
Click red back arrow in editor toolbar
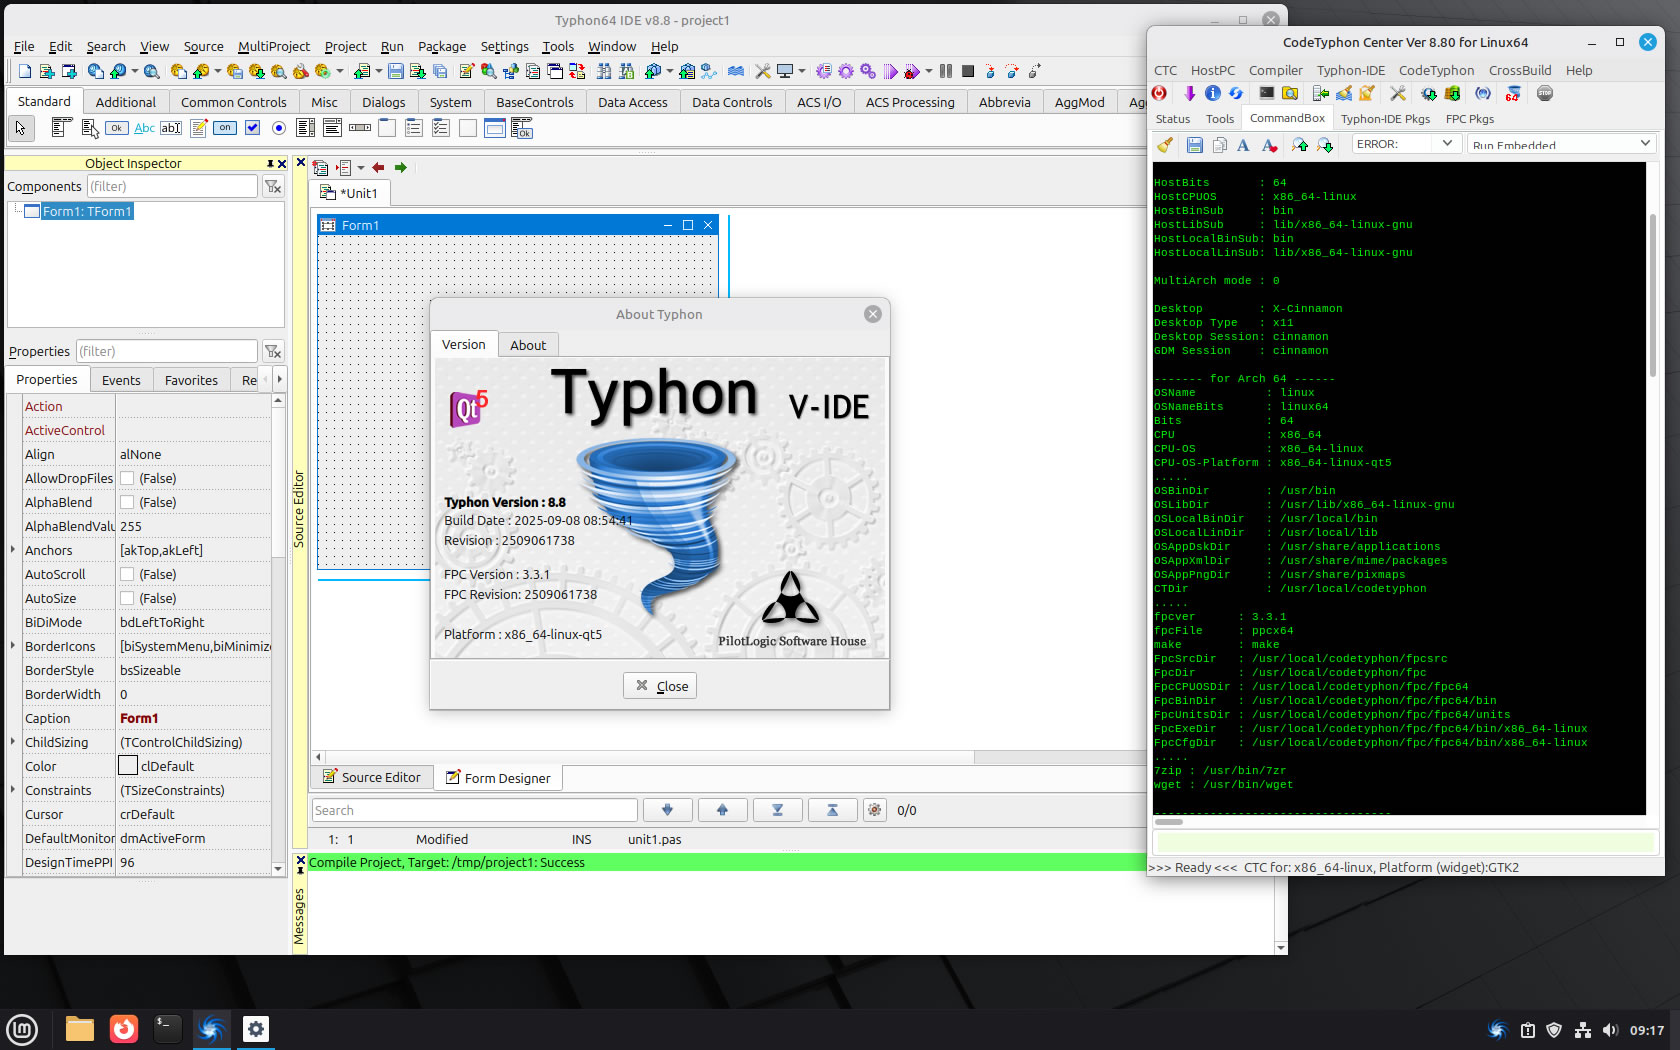coord(378,167)
